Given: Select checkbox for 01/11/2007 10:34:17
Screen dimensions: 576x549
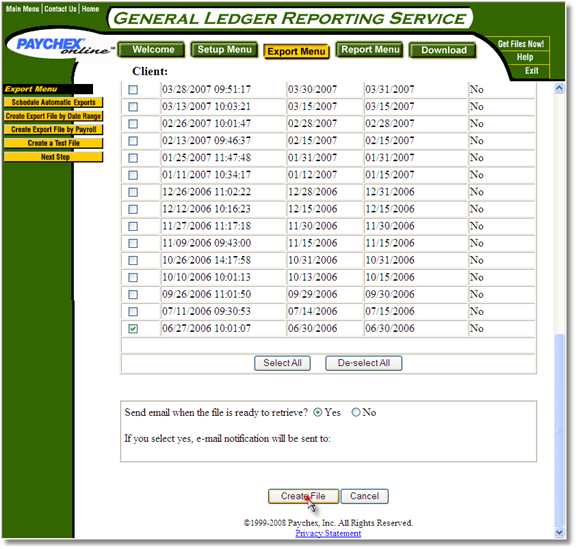Looking at the screenshot, I should click(133, 175).
